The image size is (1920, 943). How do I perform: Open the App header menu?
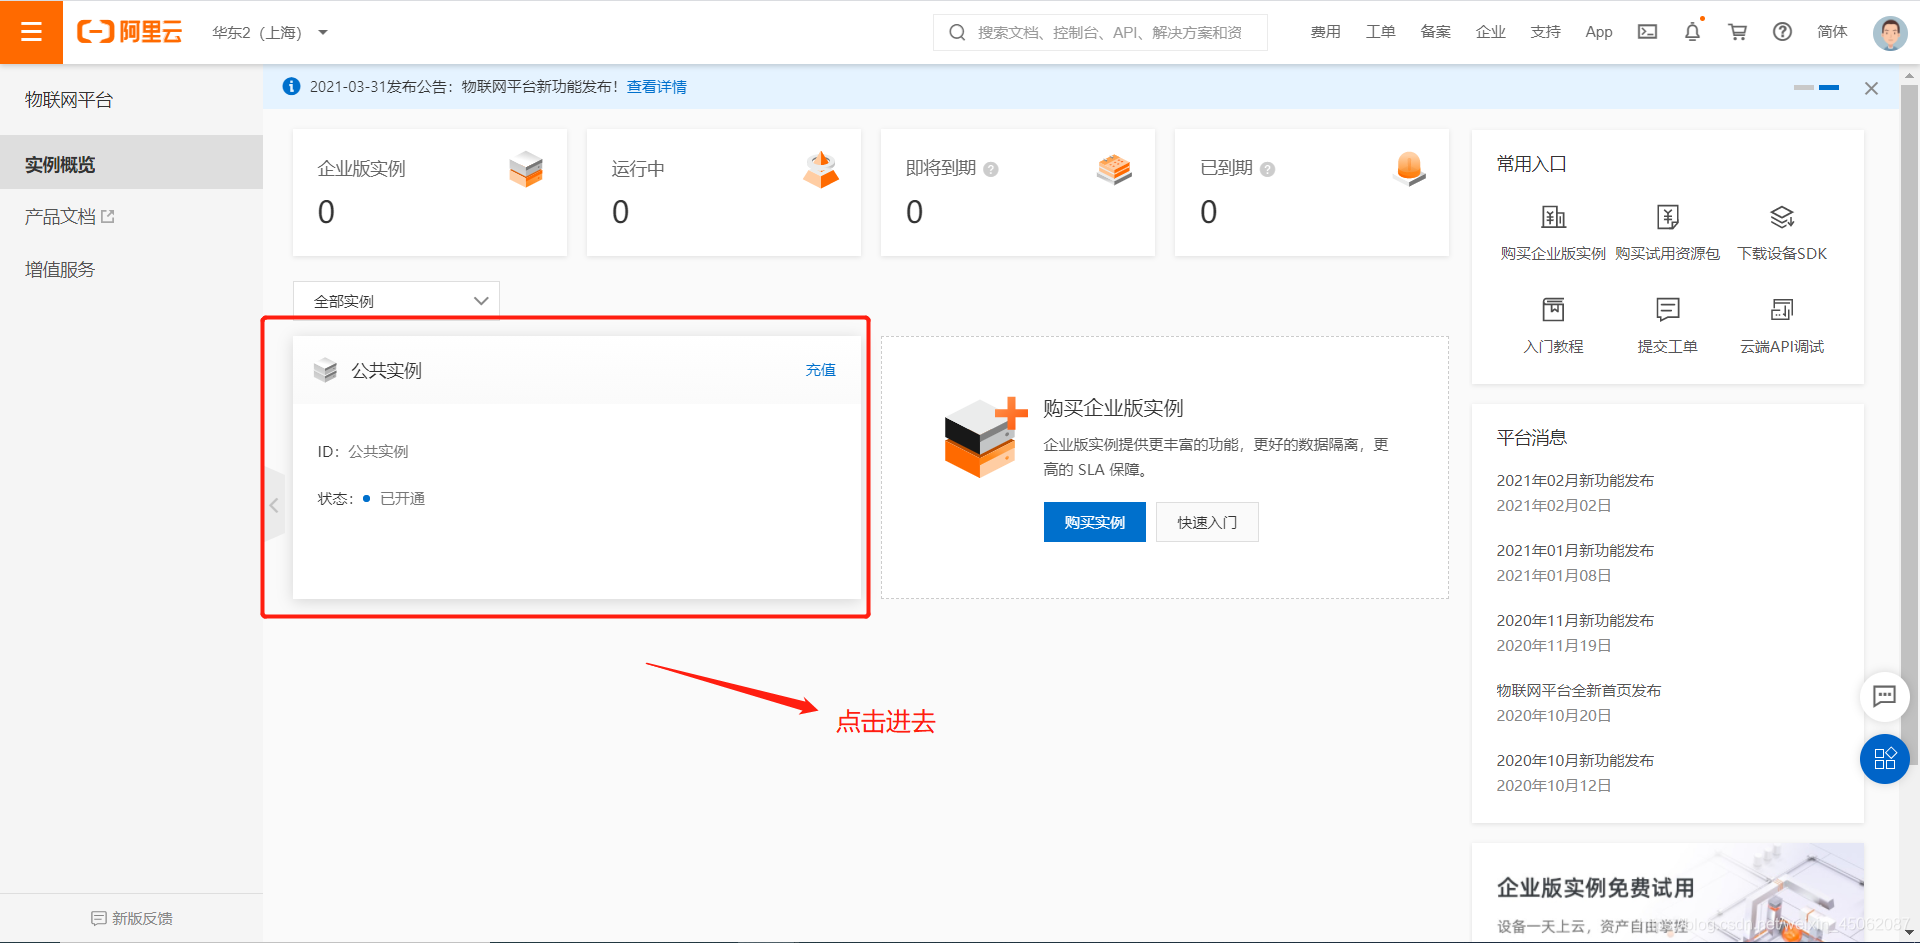[x=1599, y=32]
